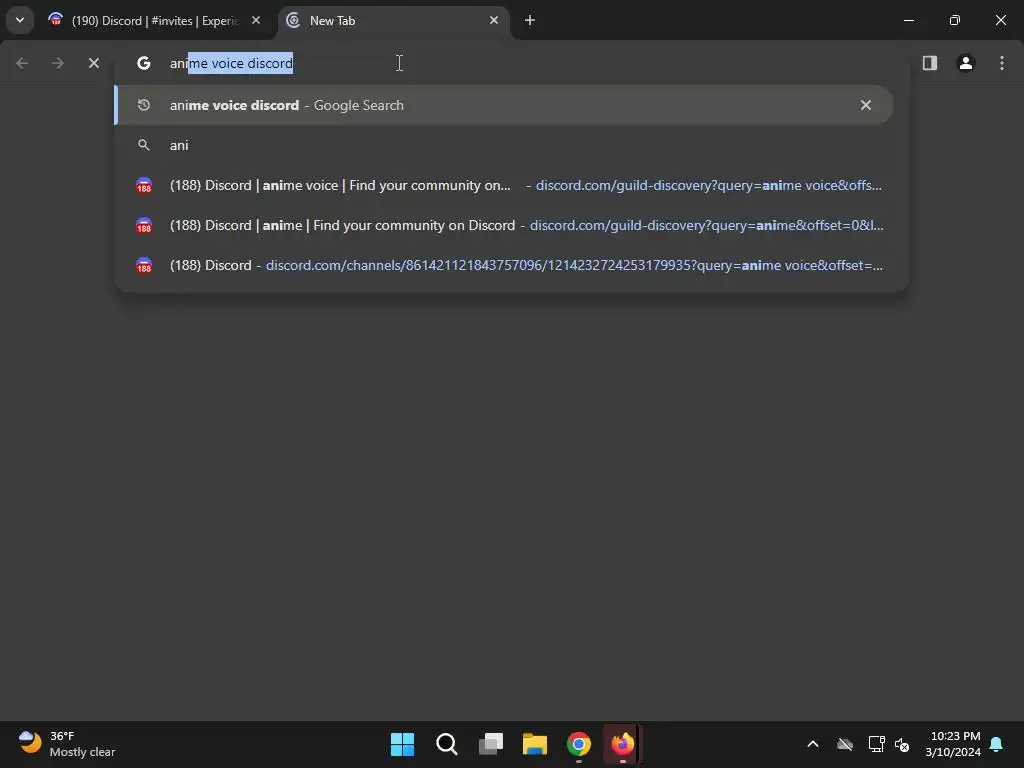Click the history clock icon of first suggestion
1024x768 pixels.
[x=144, y=105]
